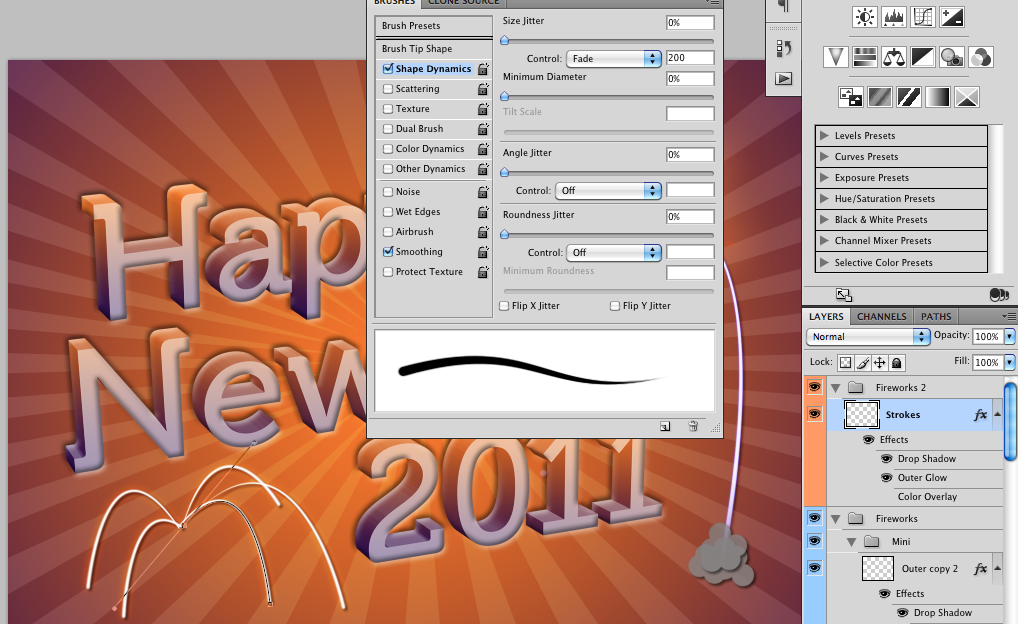This screenshot has width=1018, height=624.
Task: Disable the Smoothing checkbox
Action: click(x=388, y=252)
